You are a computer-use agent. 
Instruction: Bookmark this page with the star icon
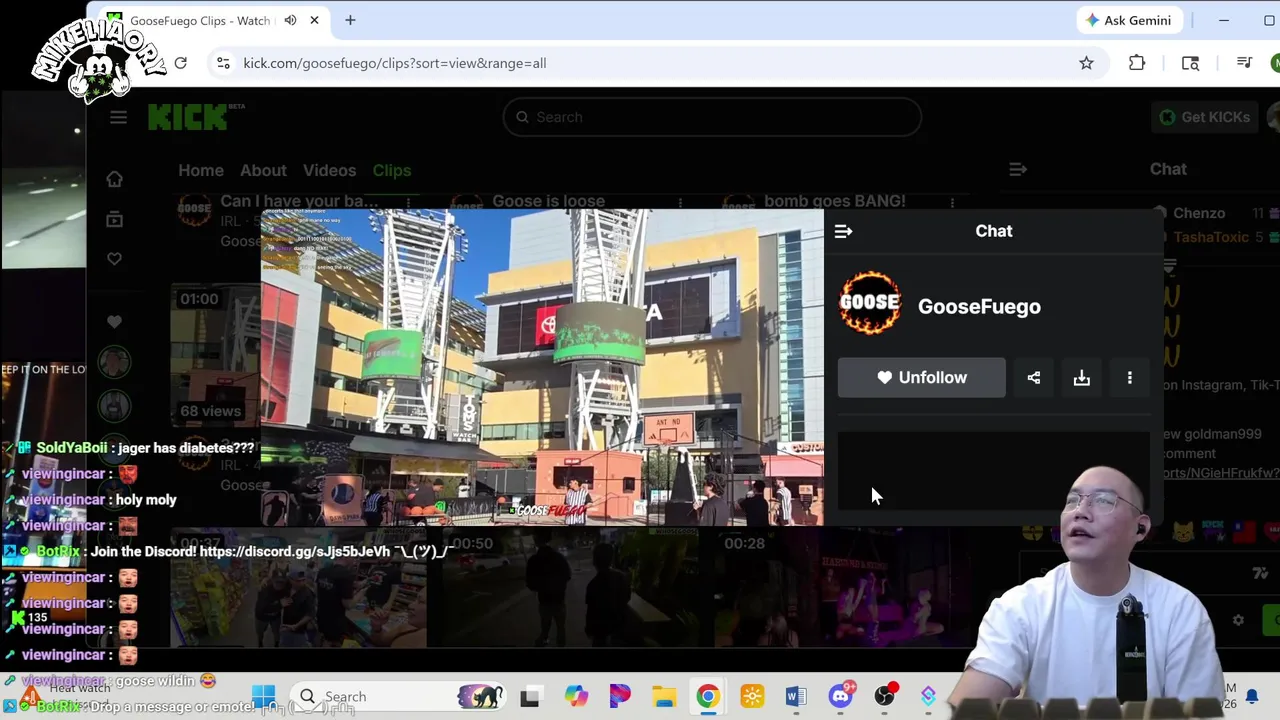[x=1086, y=63]
